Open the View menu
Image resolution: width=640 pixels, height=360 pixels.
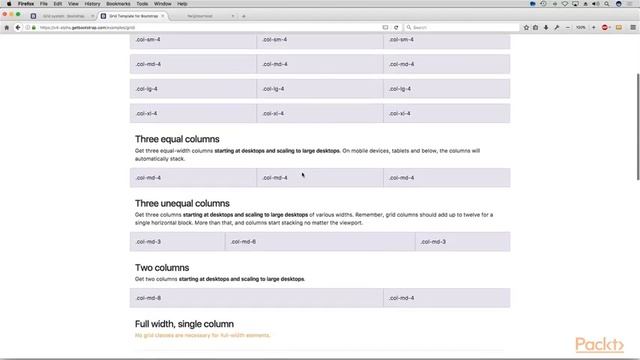click(73, 4)
